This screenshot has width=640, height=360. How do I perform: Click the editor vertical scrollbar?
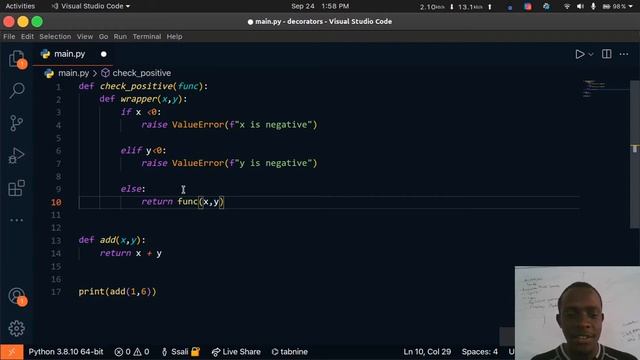635,154
